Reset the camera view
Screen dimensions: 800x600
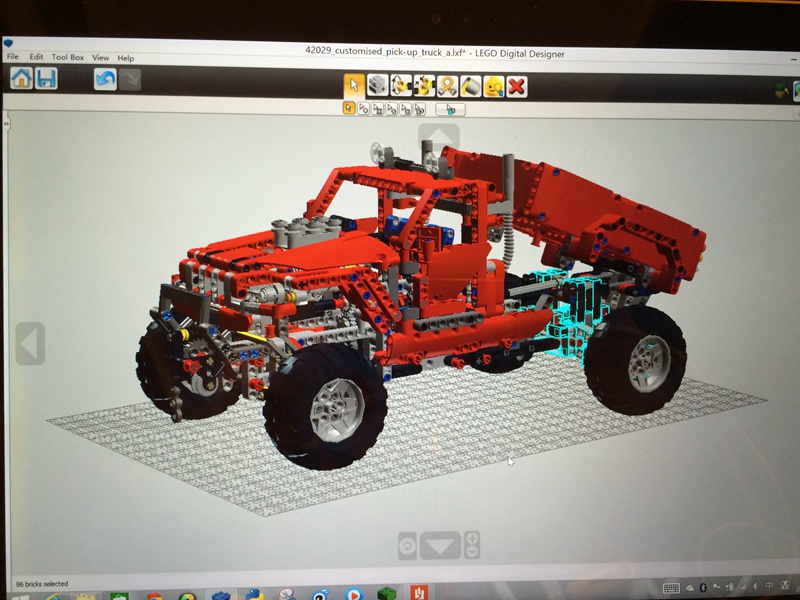click(407, 546)
